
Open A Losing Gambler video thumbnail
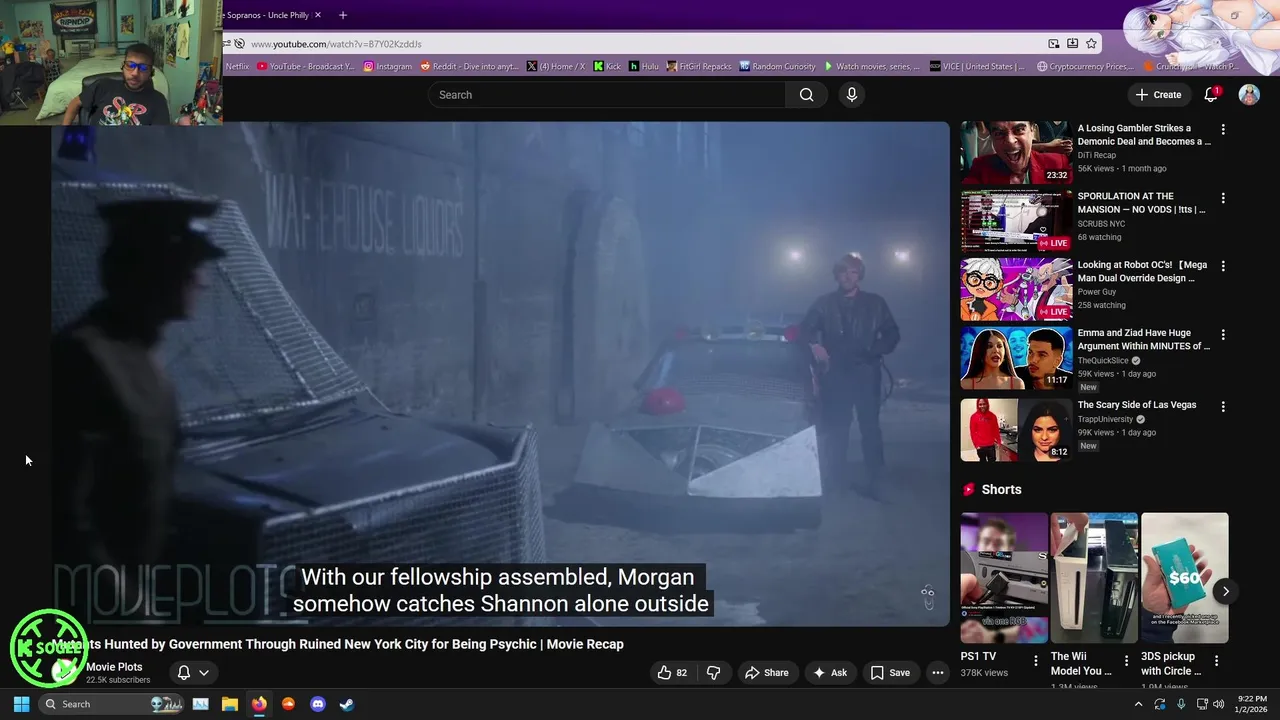coord(1016,153)
